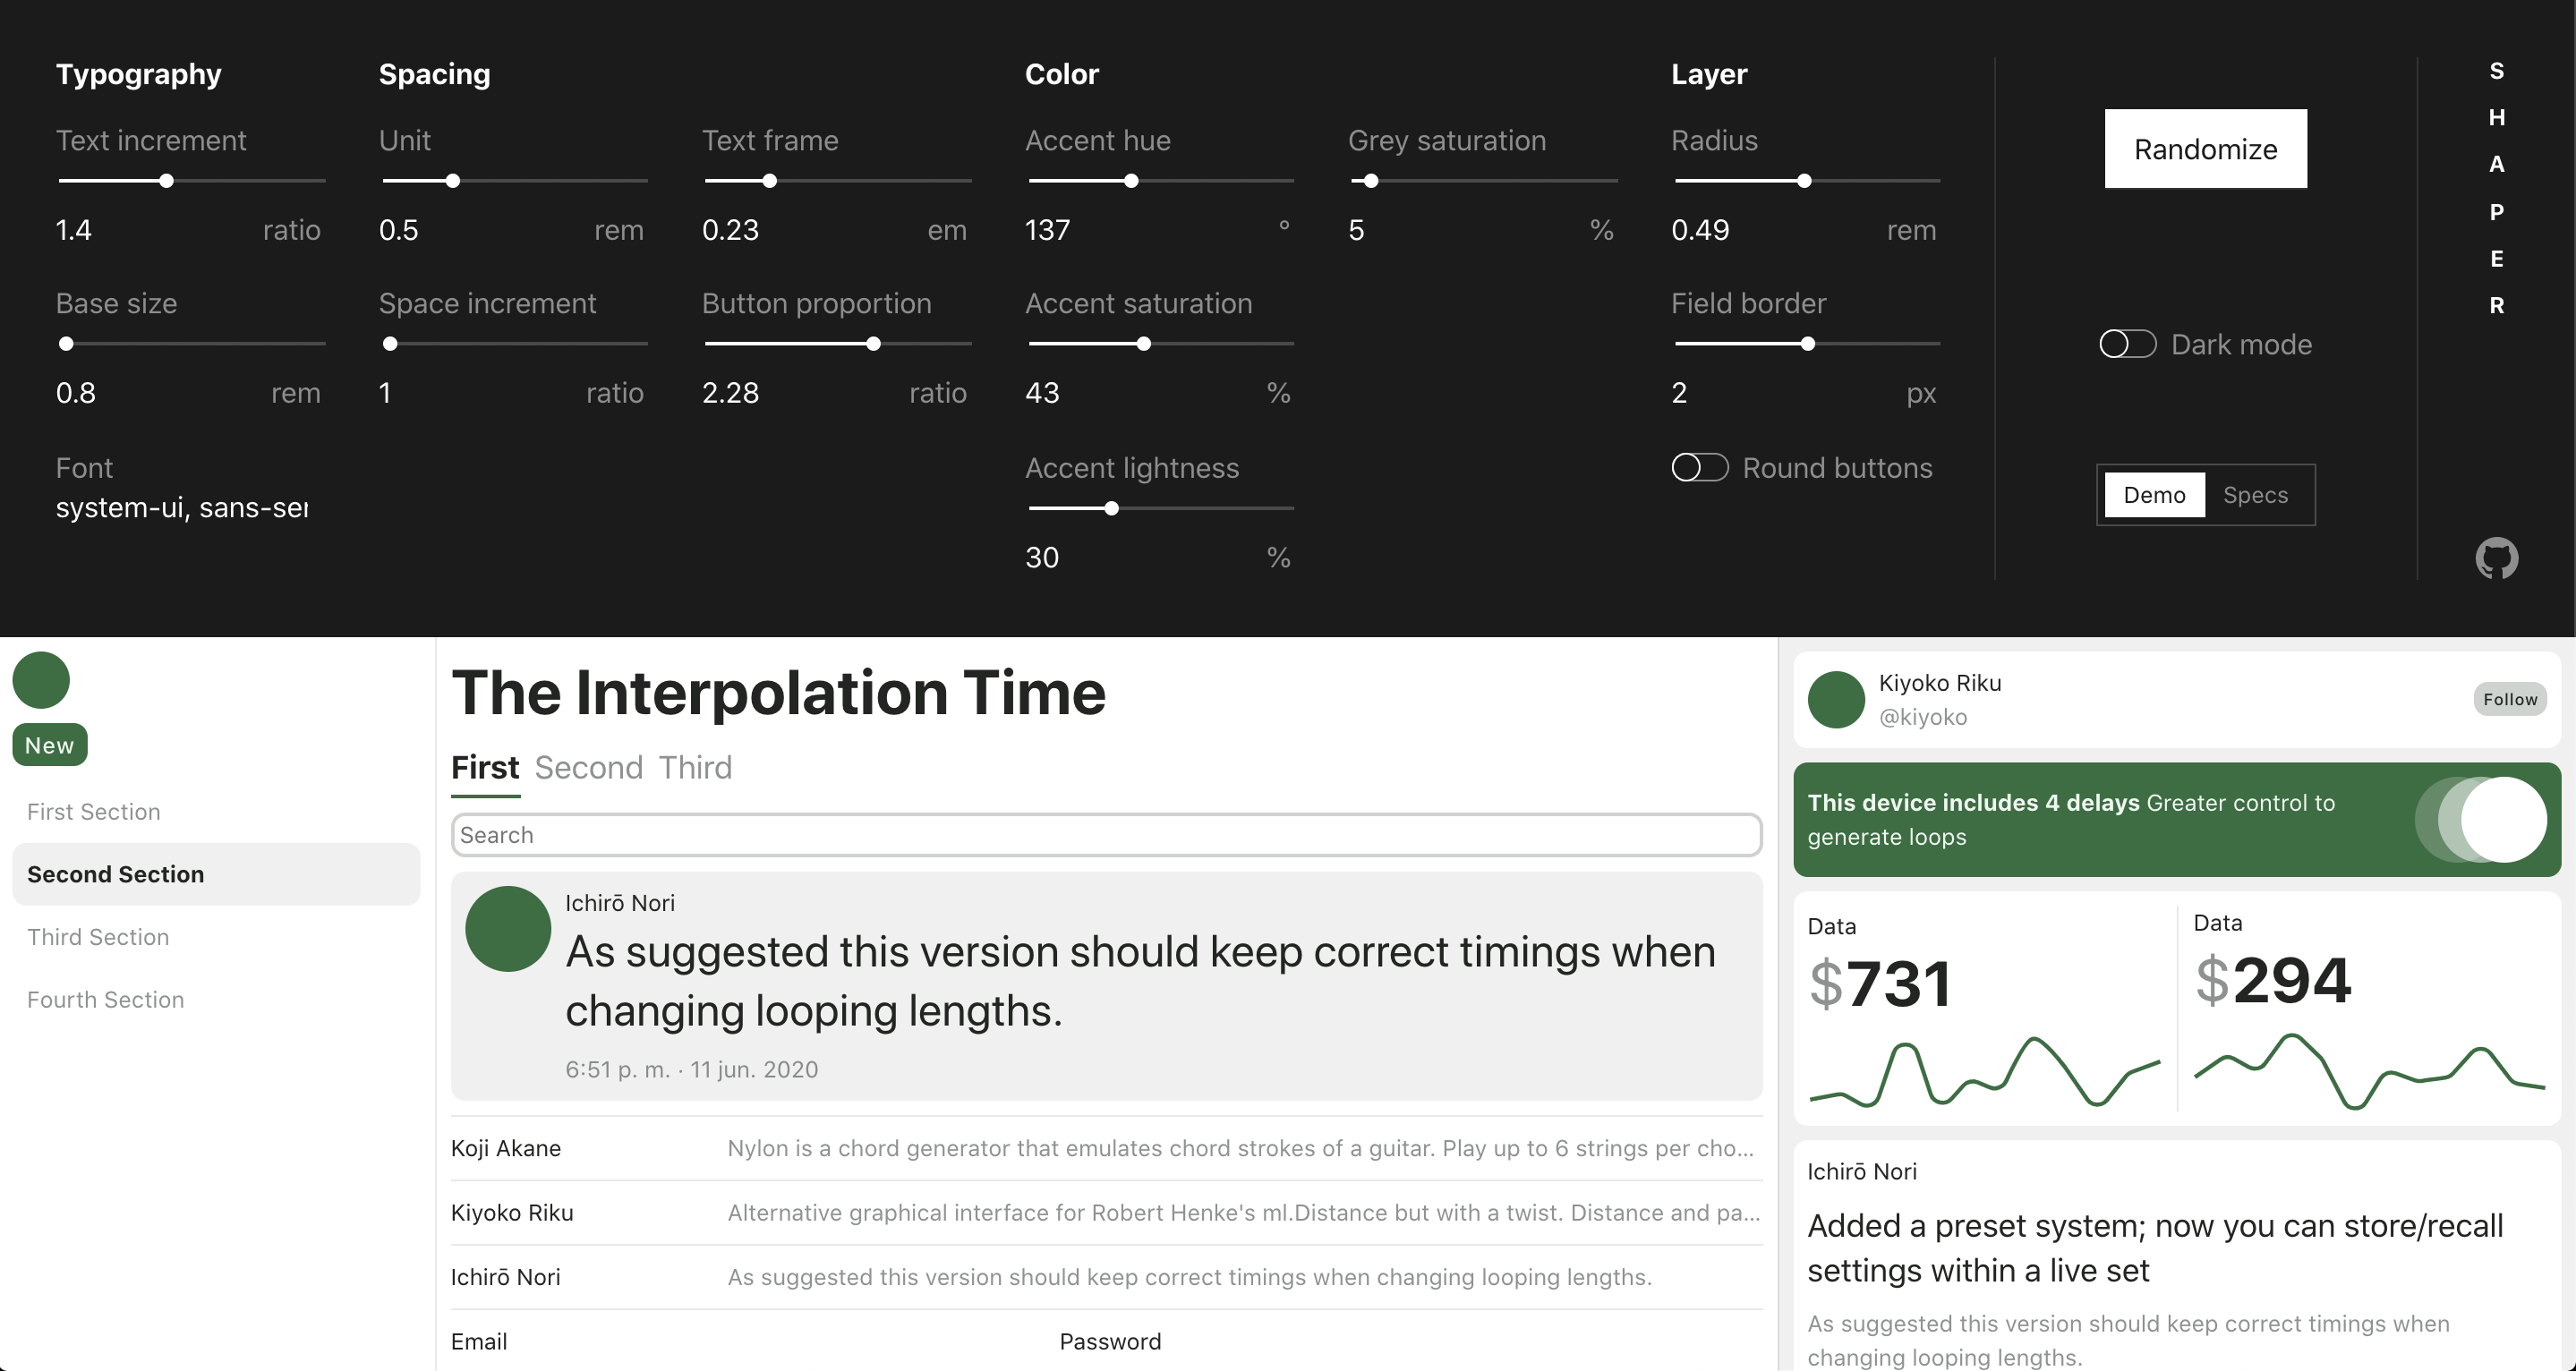Click the green New button
2576x1371 pixels.
[49, 745]
